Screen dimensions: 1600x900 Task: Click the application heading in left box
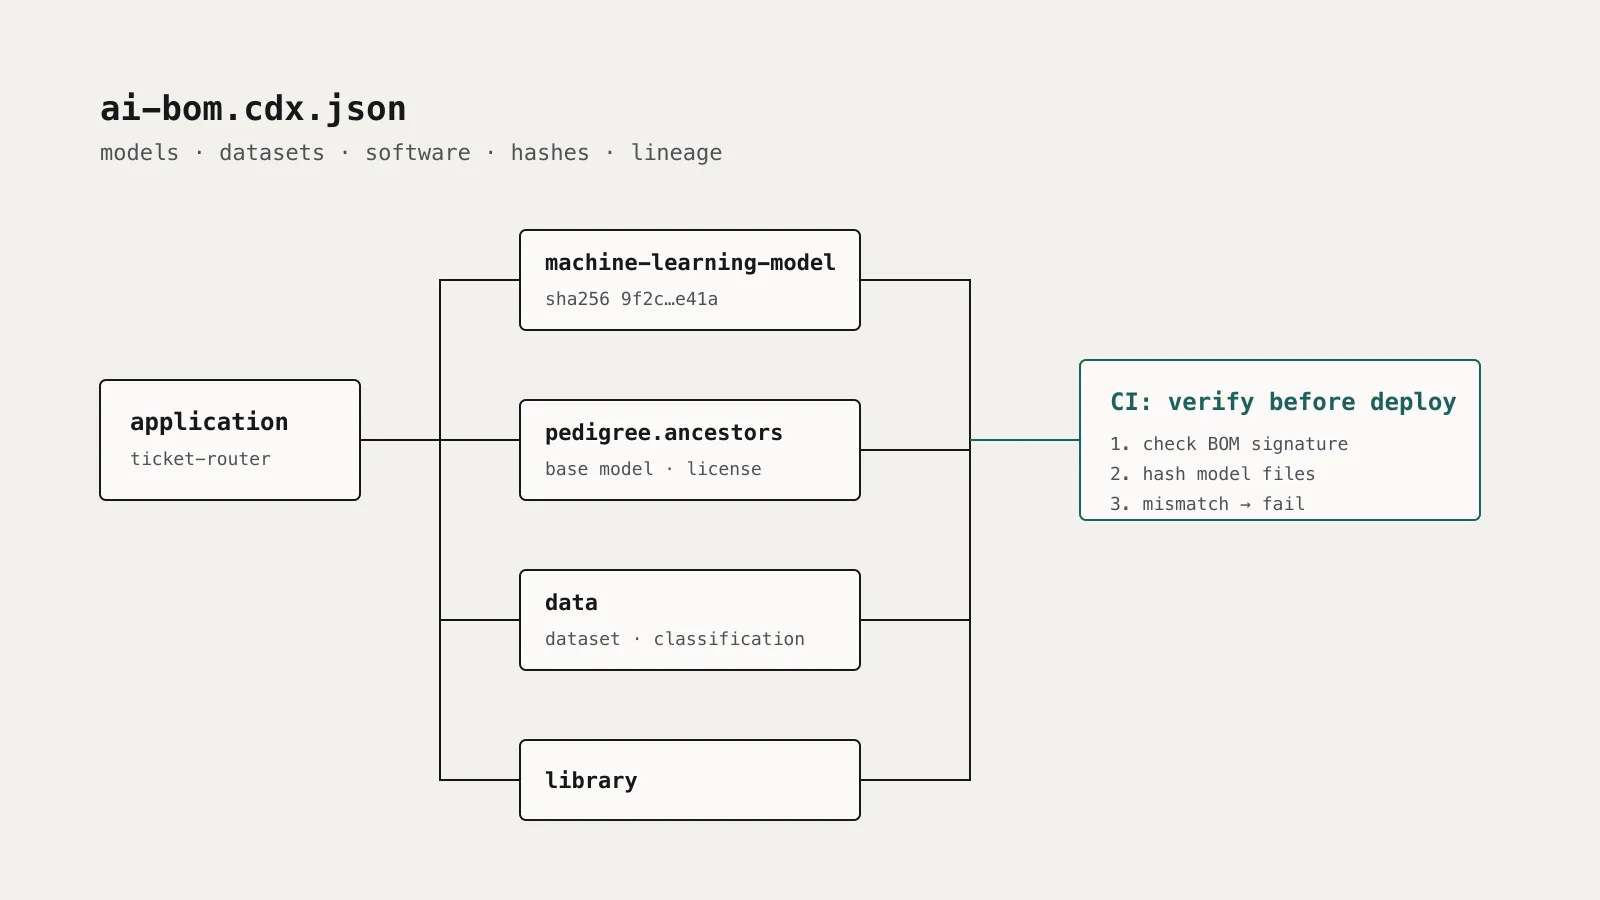tap(209, 422)
